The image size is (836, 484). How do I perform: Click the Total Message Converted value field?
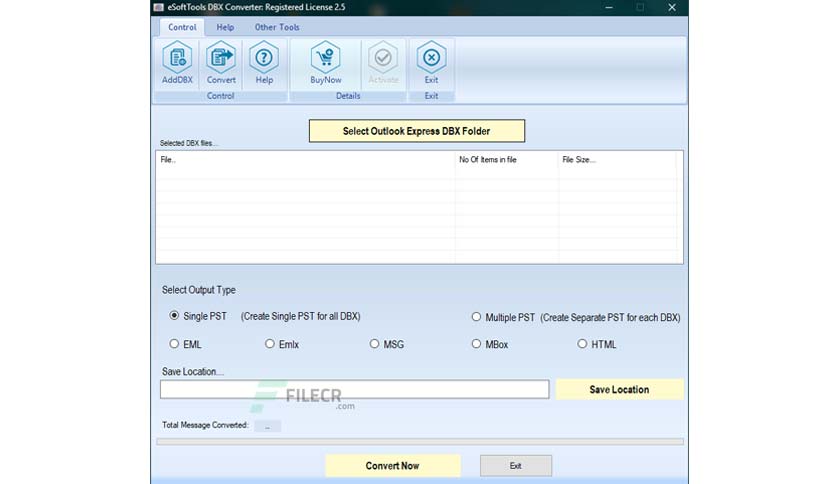click(x=268, y=426)
